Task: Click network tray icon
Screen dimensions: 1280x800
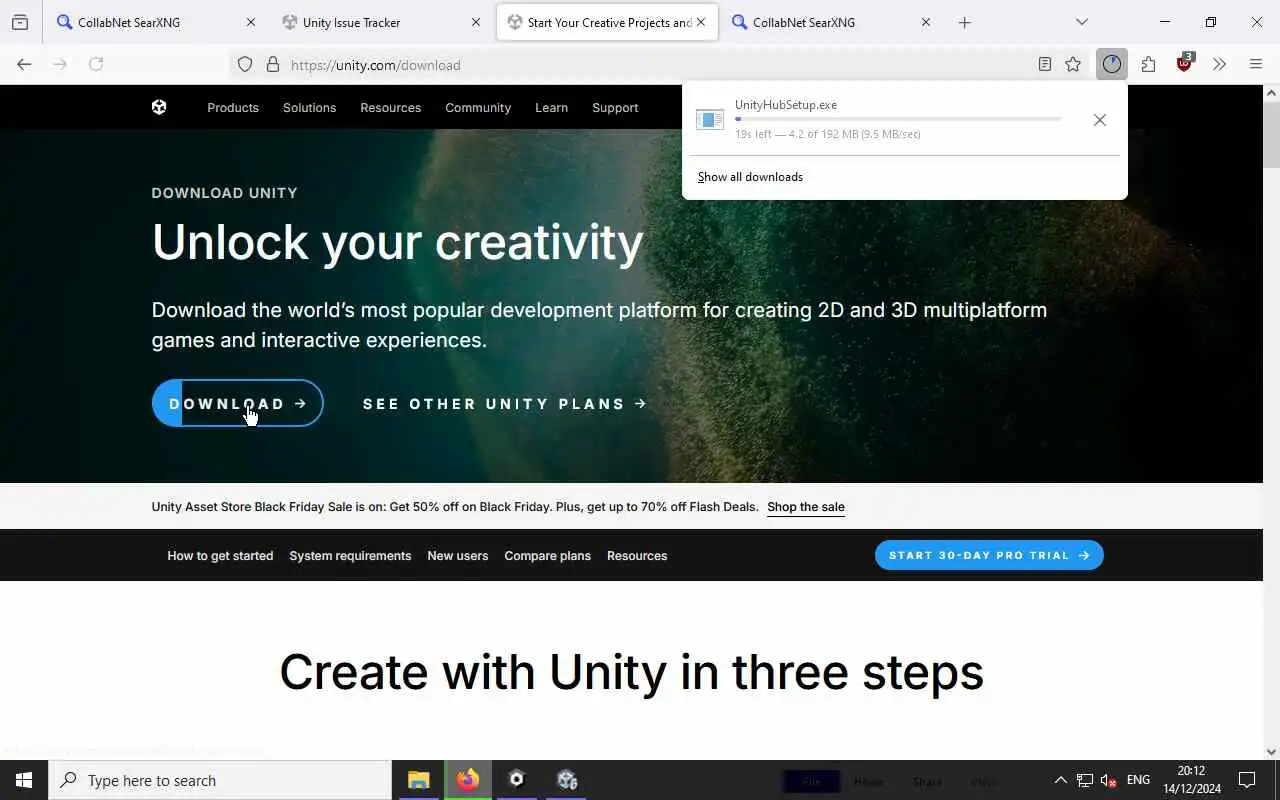Action: tap(1084, 780)
